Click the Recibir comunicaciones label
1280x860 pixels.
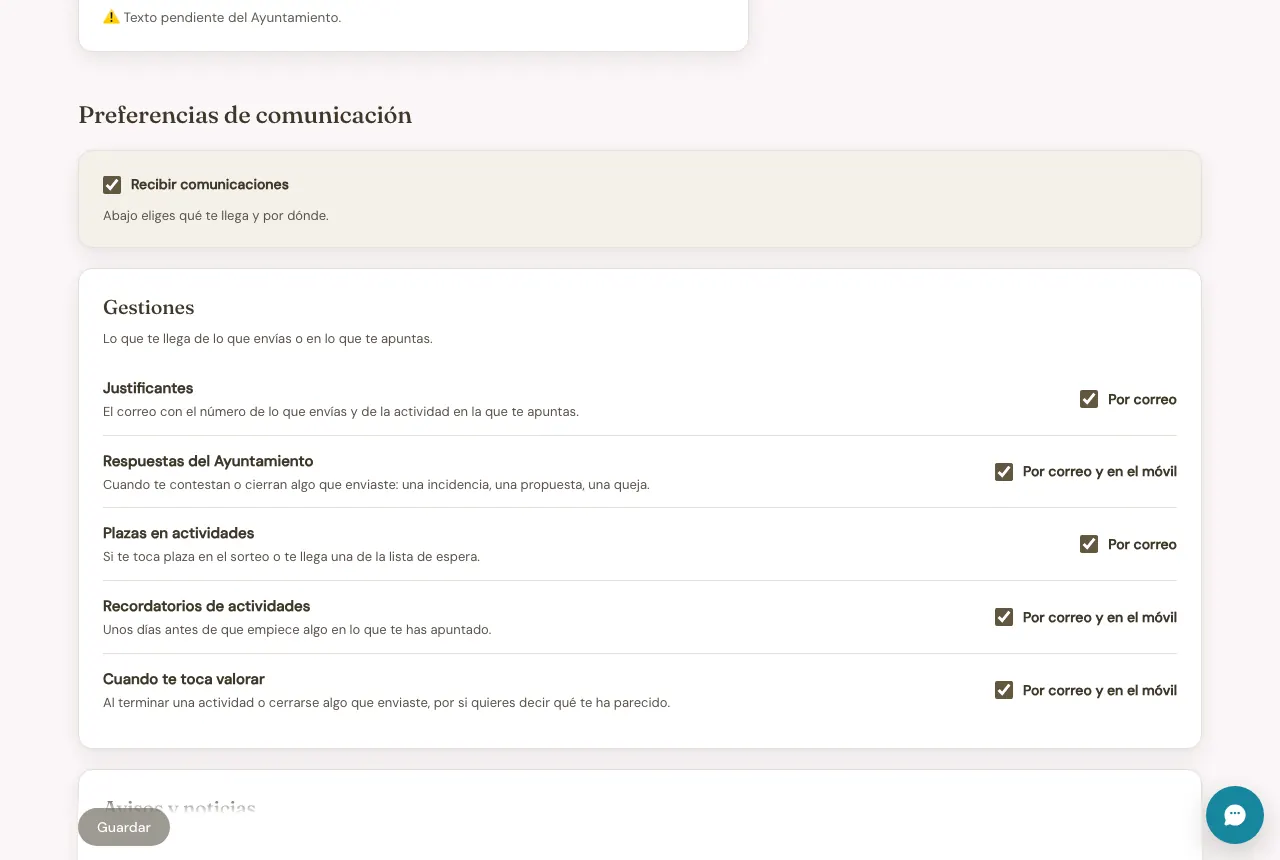pyautogui.click(x=210, y=185)
